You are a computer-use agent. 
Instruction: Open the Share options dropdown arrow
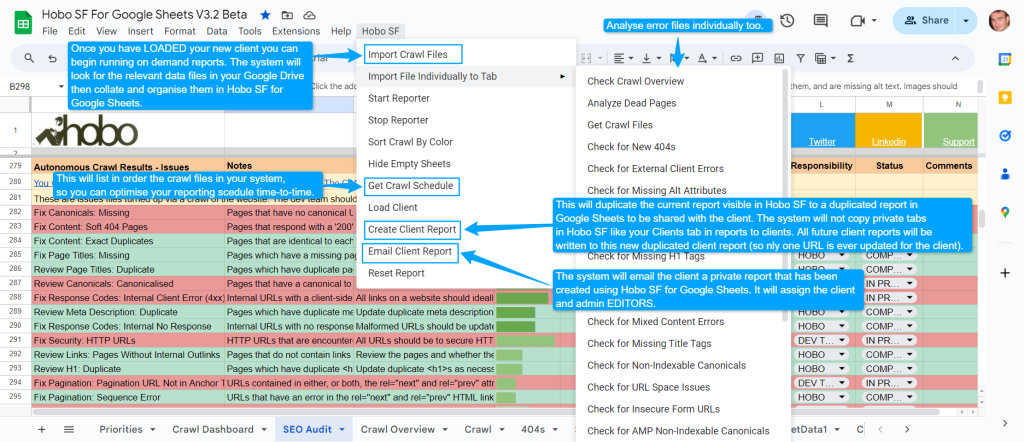click(x=966, y=21)
